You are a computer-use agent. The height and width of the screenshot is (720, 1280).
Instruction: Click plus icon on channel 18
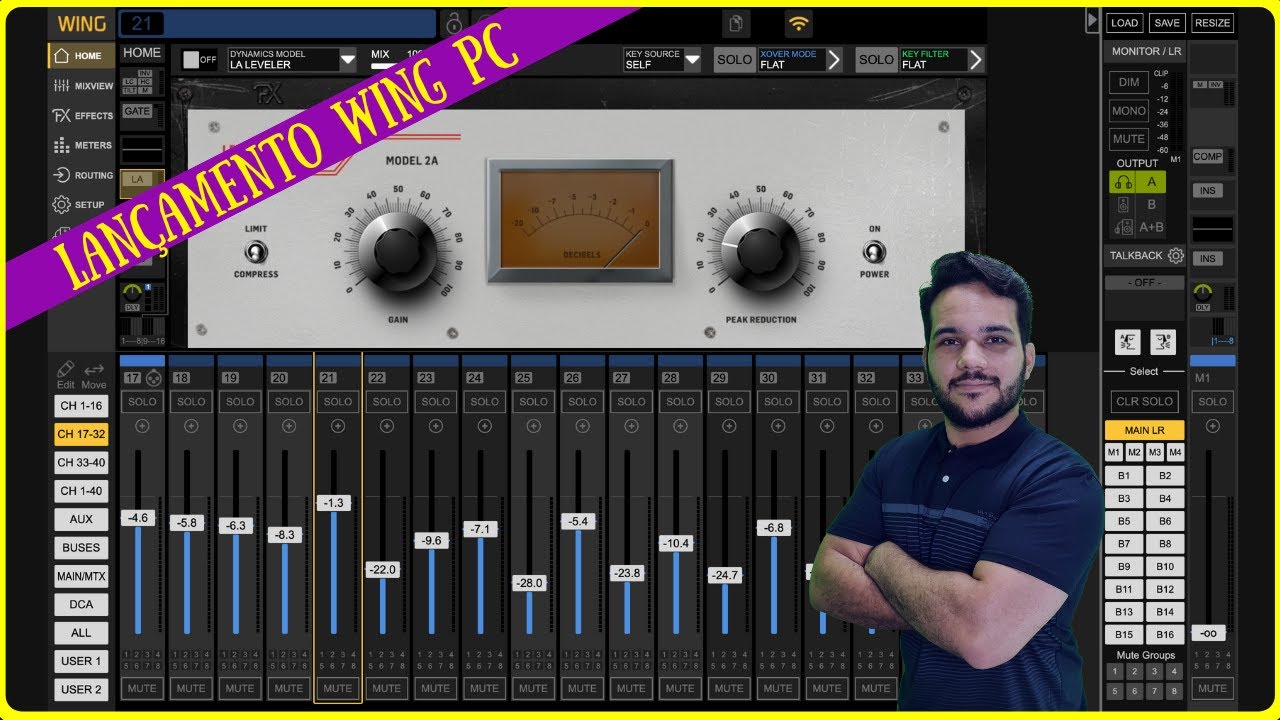[191, 426]
